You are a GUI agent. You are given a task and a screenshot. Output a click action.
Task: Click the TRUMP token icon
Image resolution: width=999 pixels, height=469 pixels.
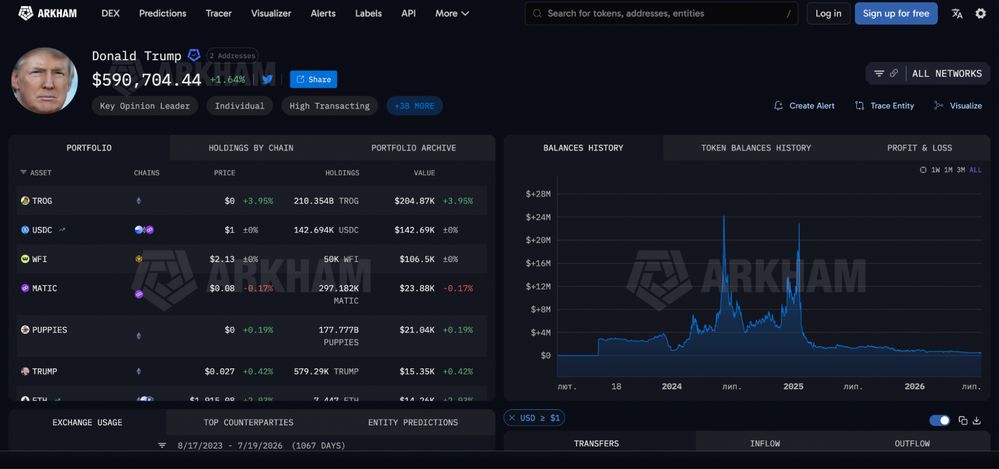click(x=25, y=371)
